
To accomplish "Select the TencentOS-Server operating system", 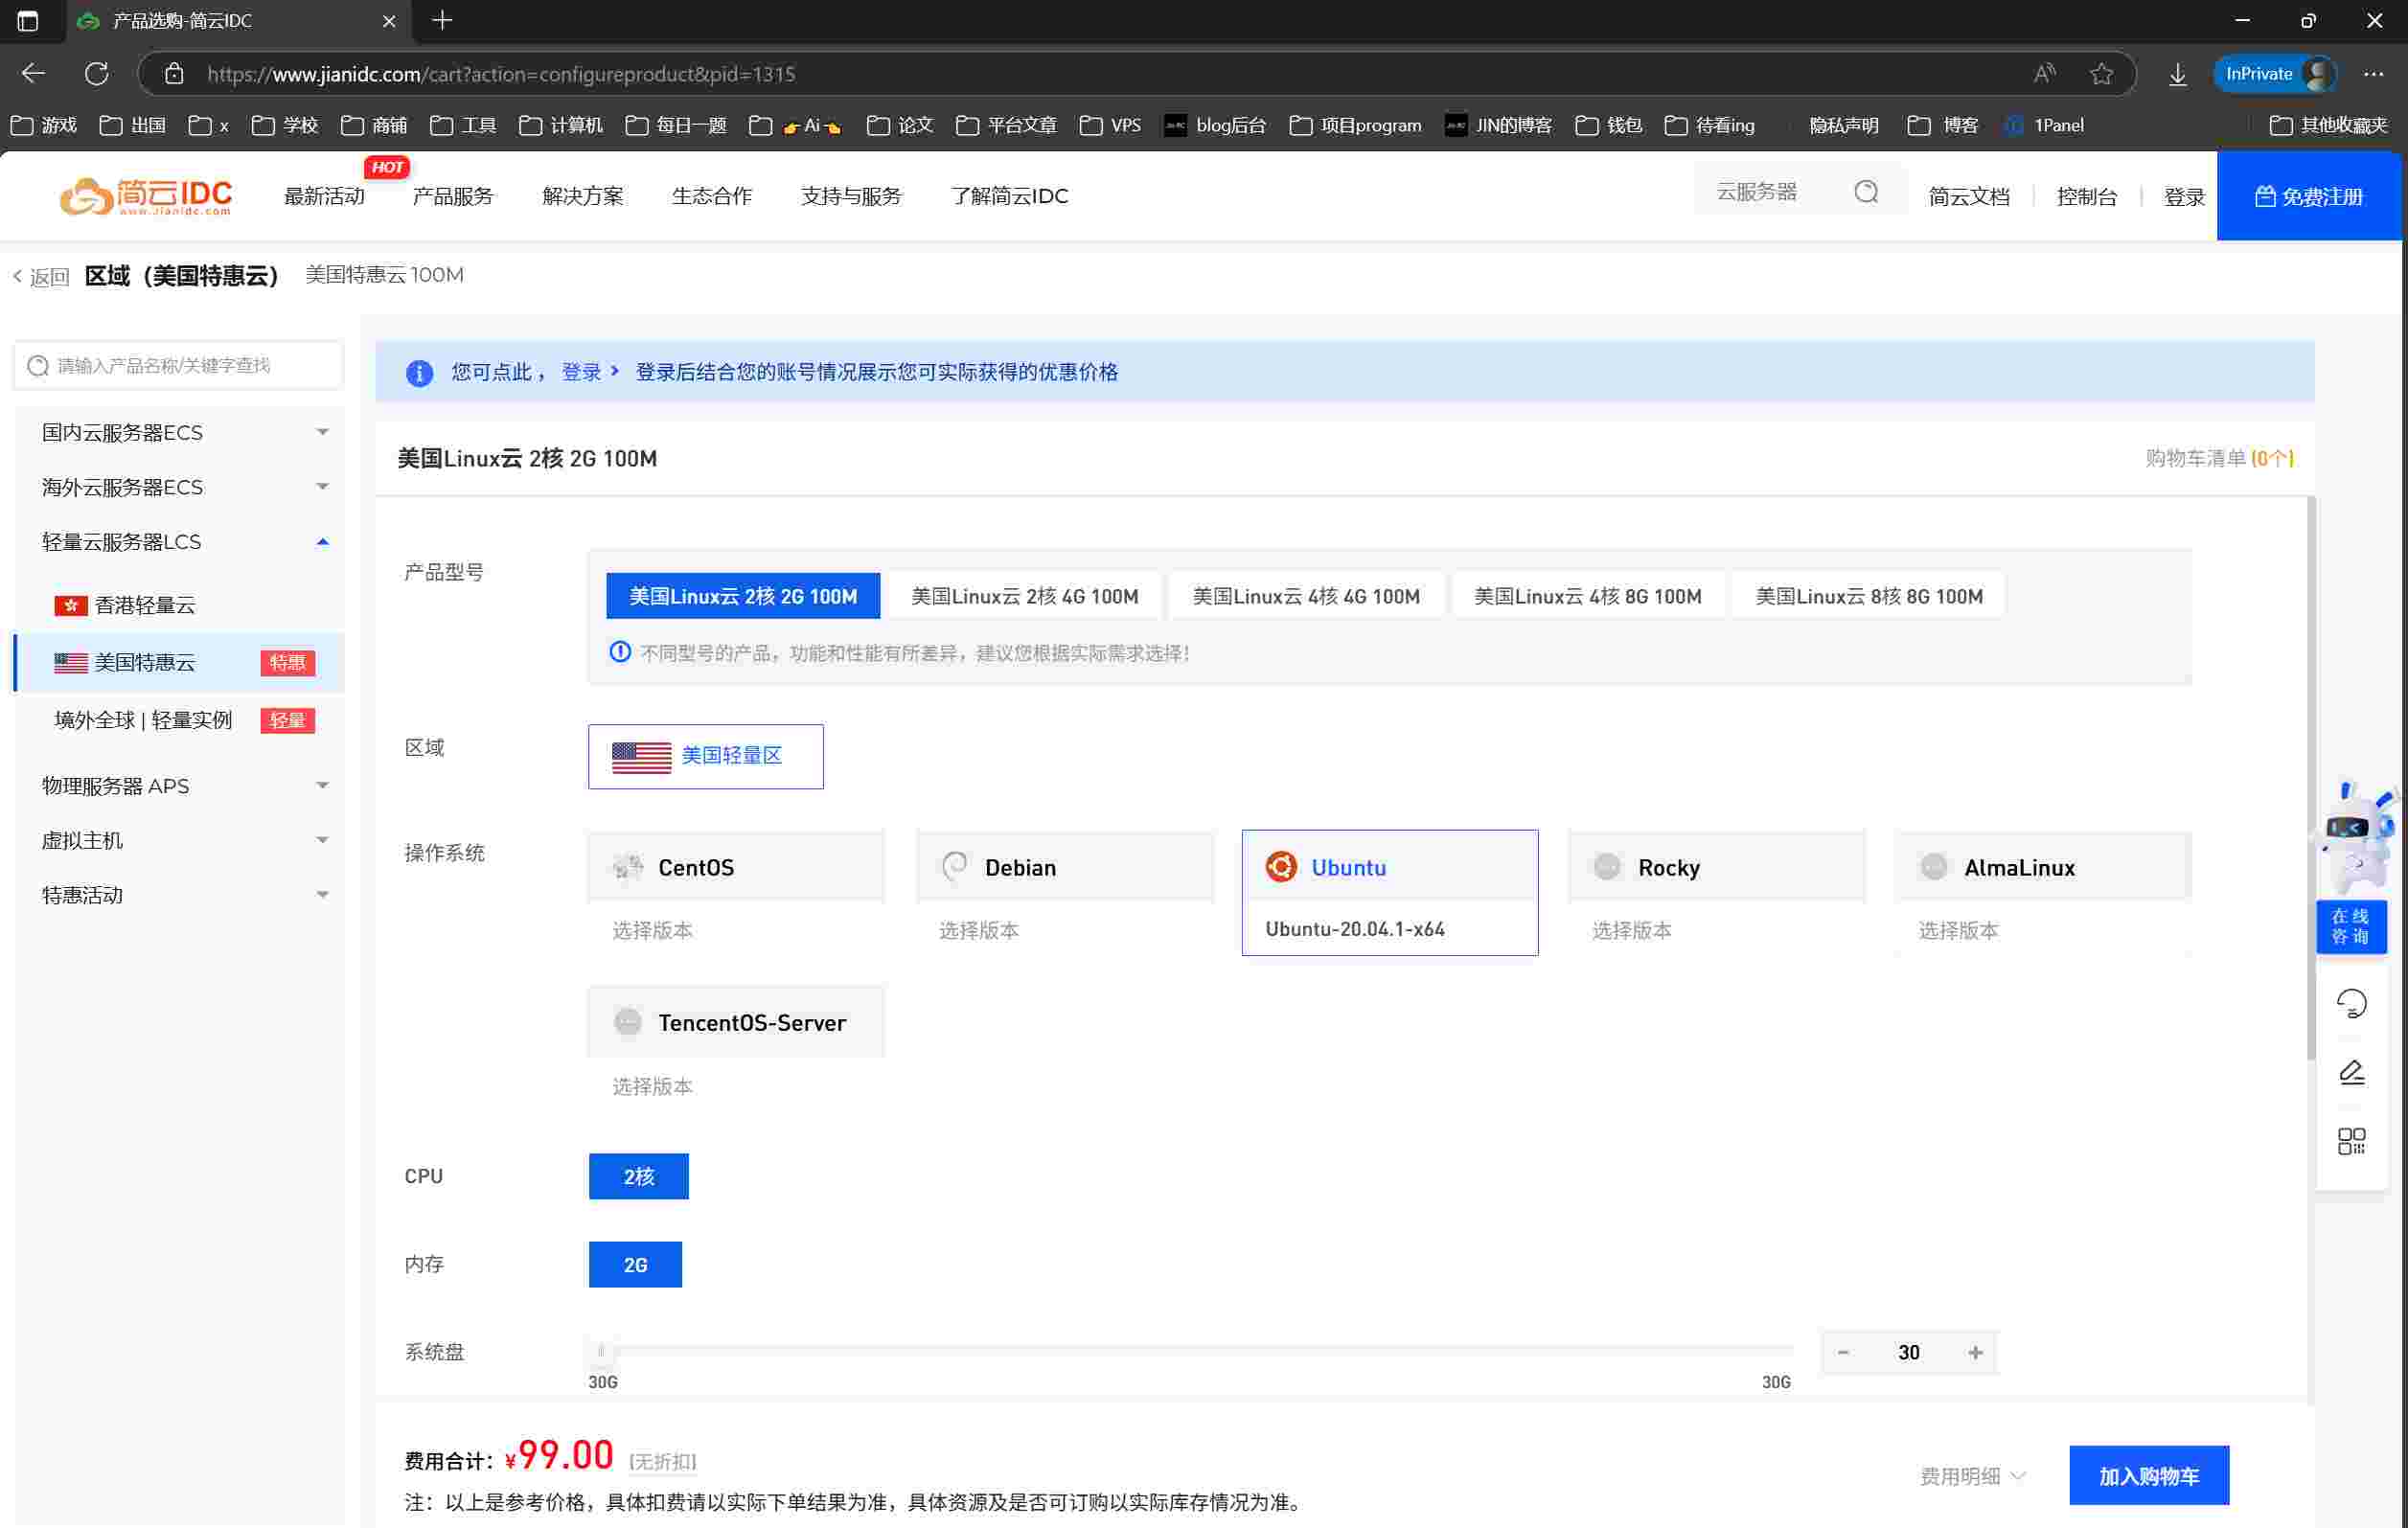I will tap(736, 1022).
